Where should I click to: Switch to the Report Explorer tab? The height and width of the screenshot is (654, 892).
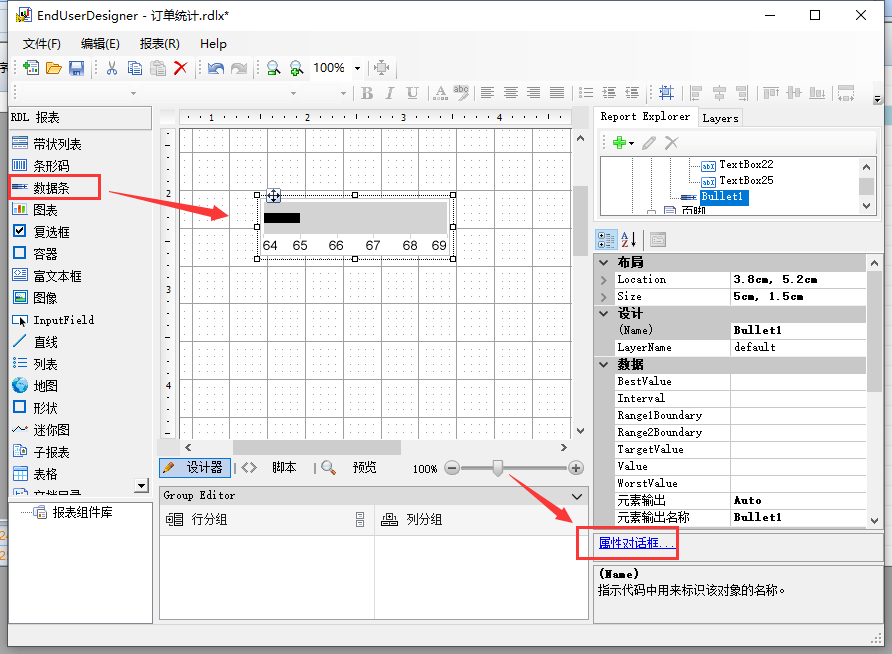pos(645,117)
